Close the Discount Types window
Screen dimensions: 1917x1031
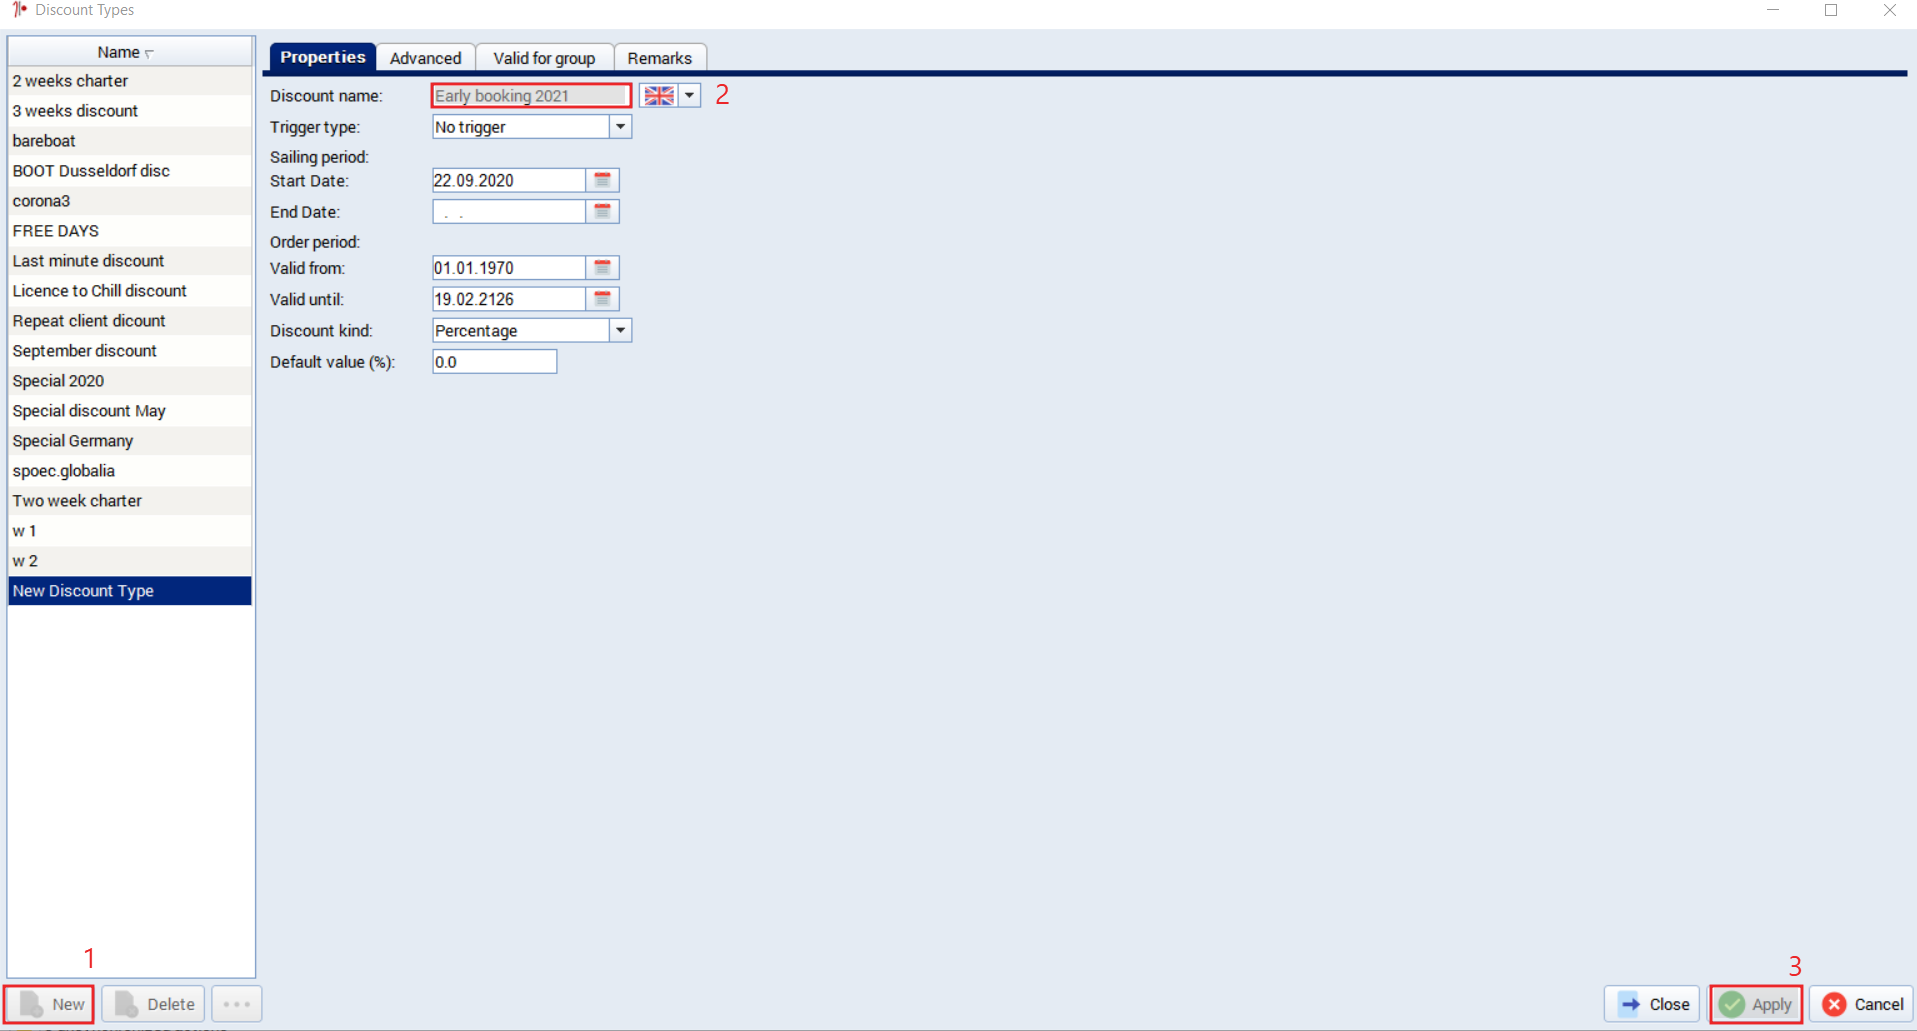[x=1889, y=10]
